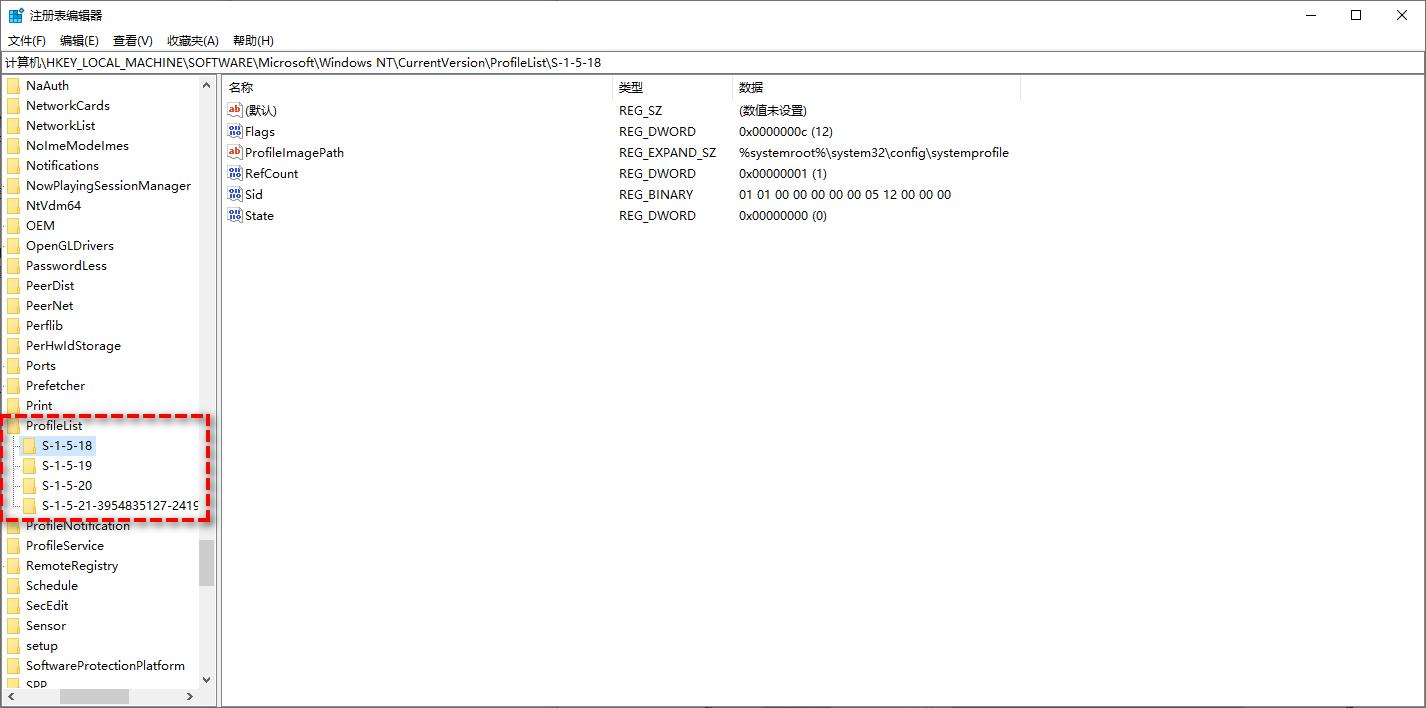This screenshot has width=1426, height=708.
Task: Select the ProfileList key in tree
Action: pyautogui.click(x=54, y=426)
